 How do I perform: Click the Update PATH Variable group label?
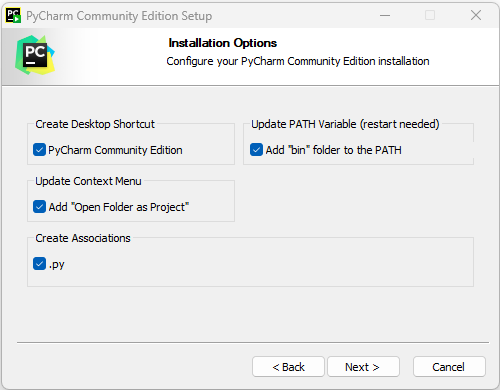tap(345, 124)
